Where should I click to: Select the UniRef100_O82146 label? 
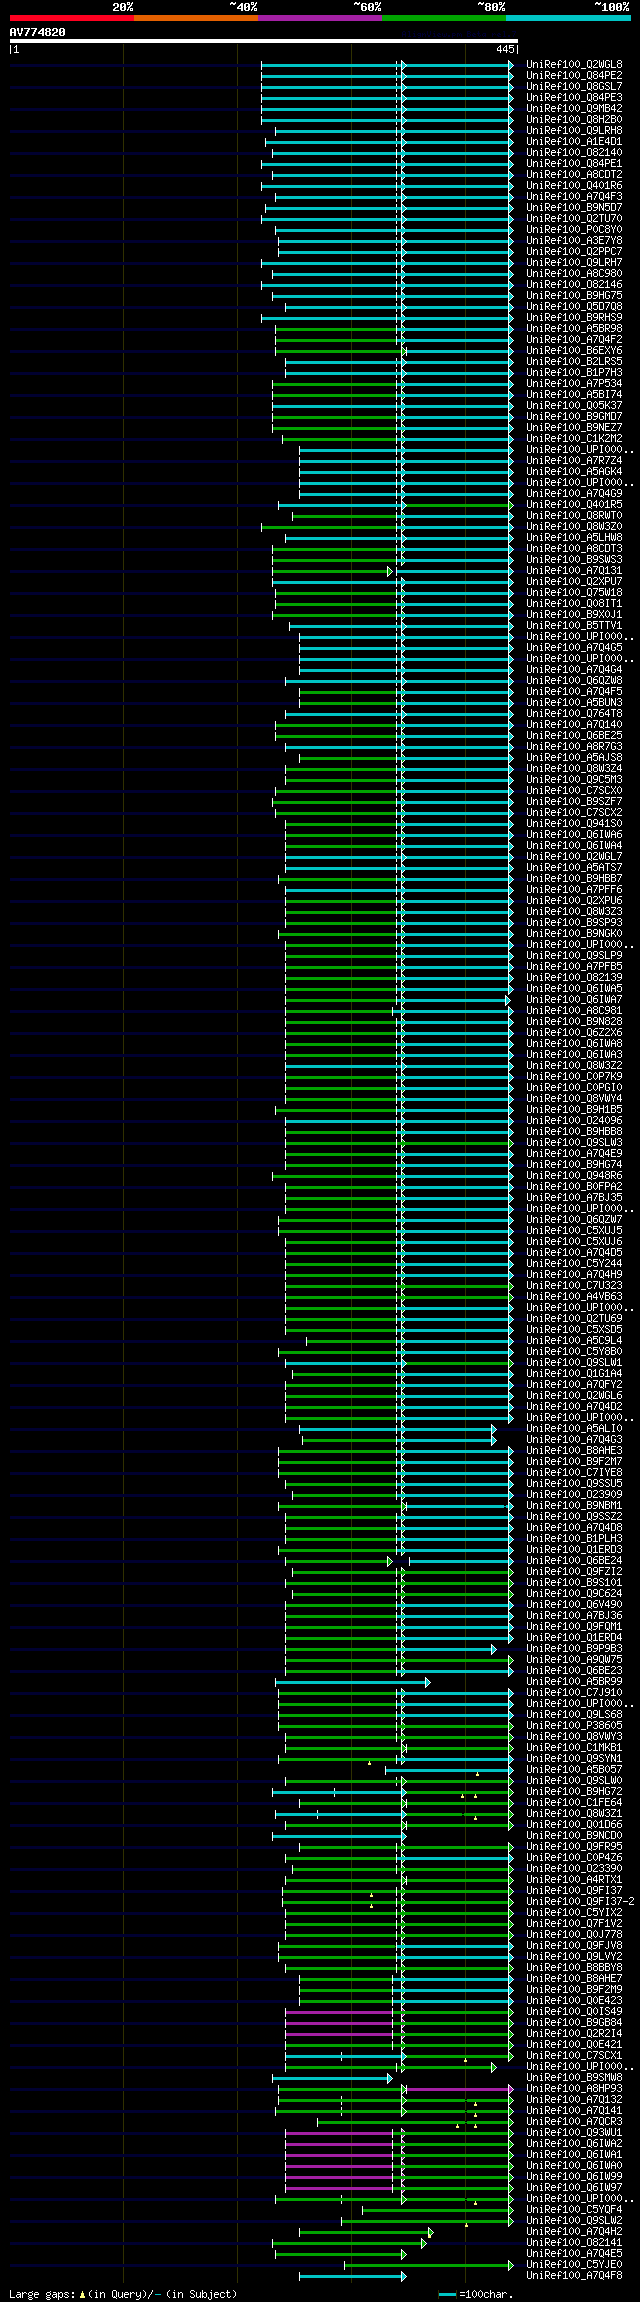(574, 285)
